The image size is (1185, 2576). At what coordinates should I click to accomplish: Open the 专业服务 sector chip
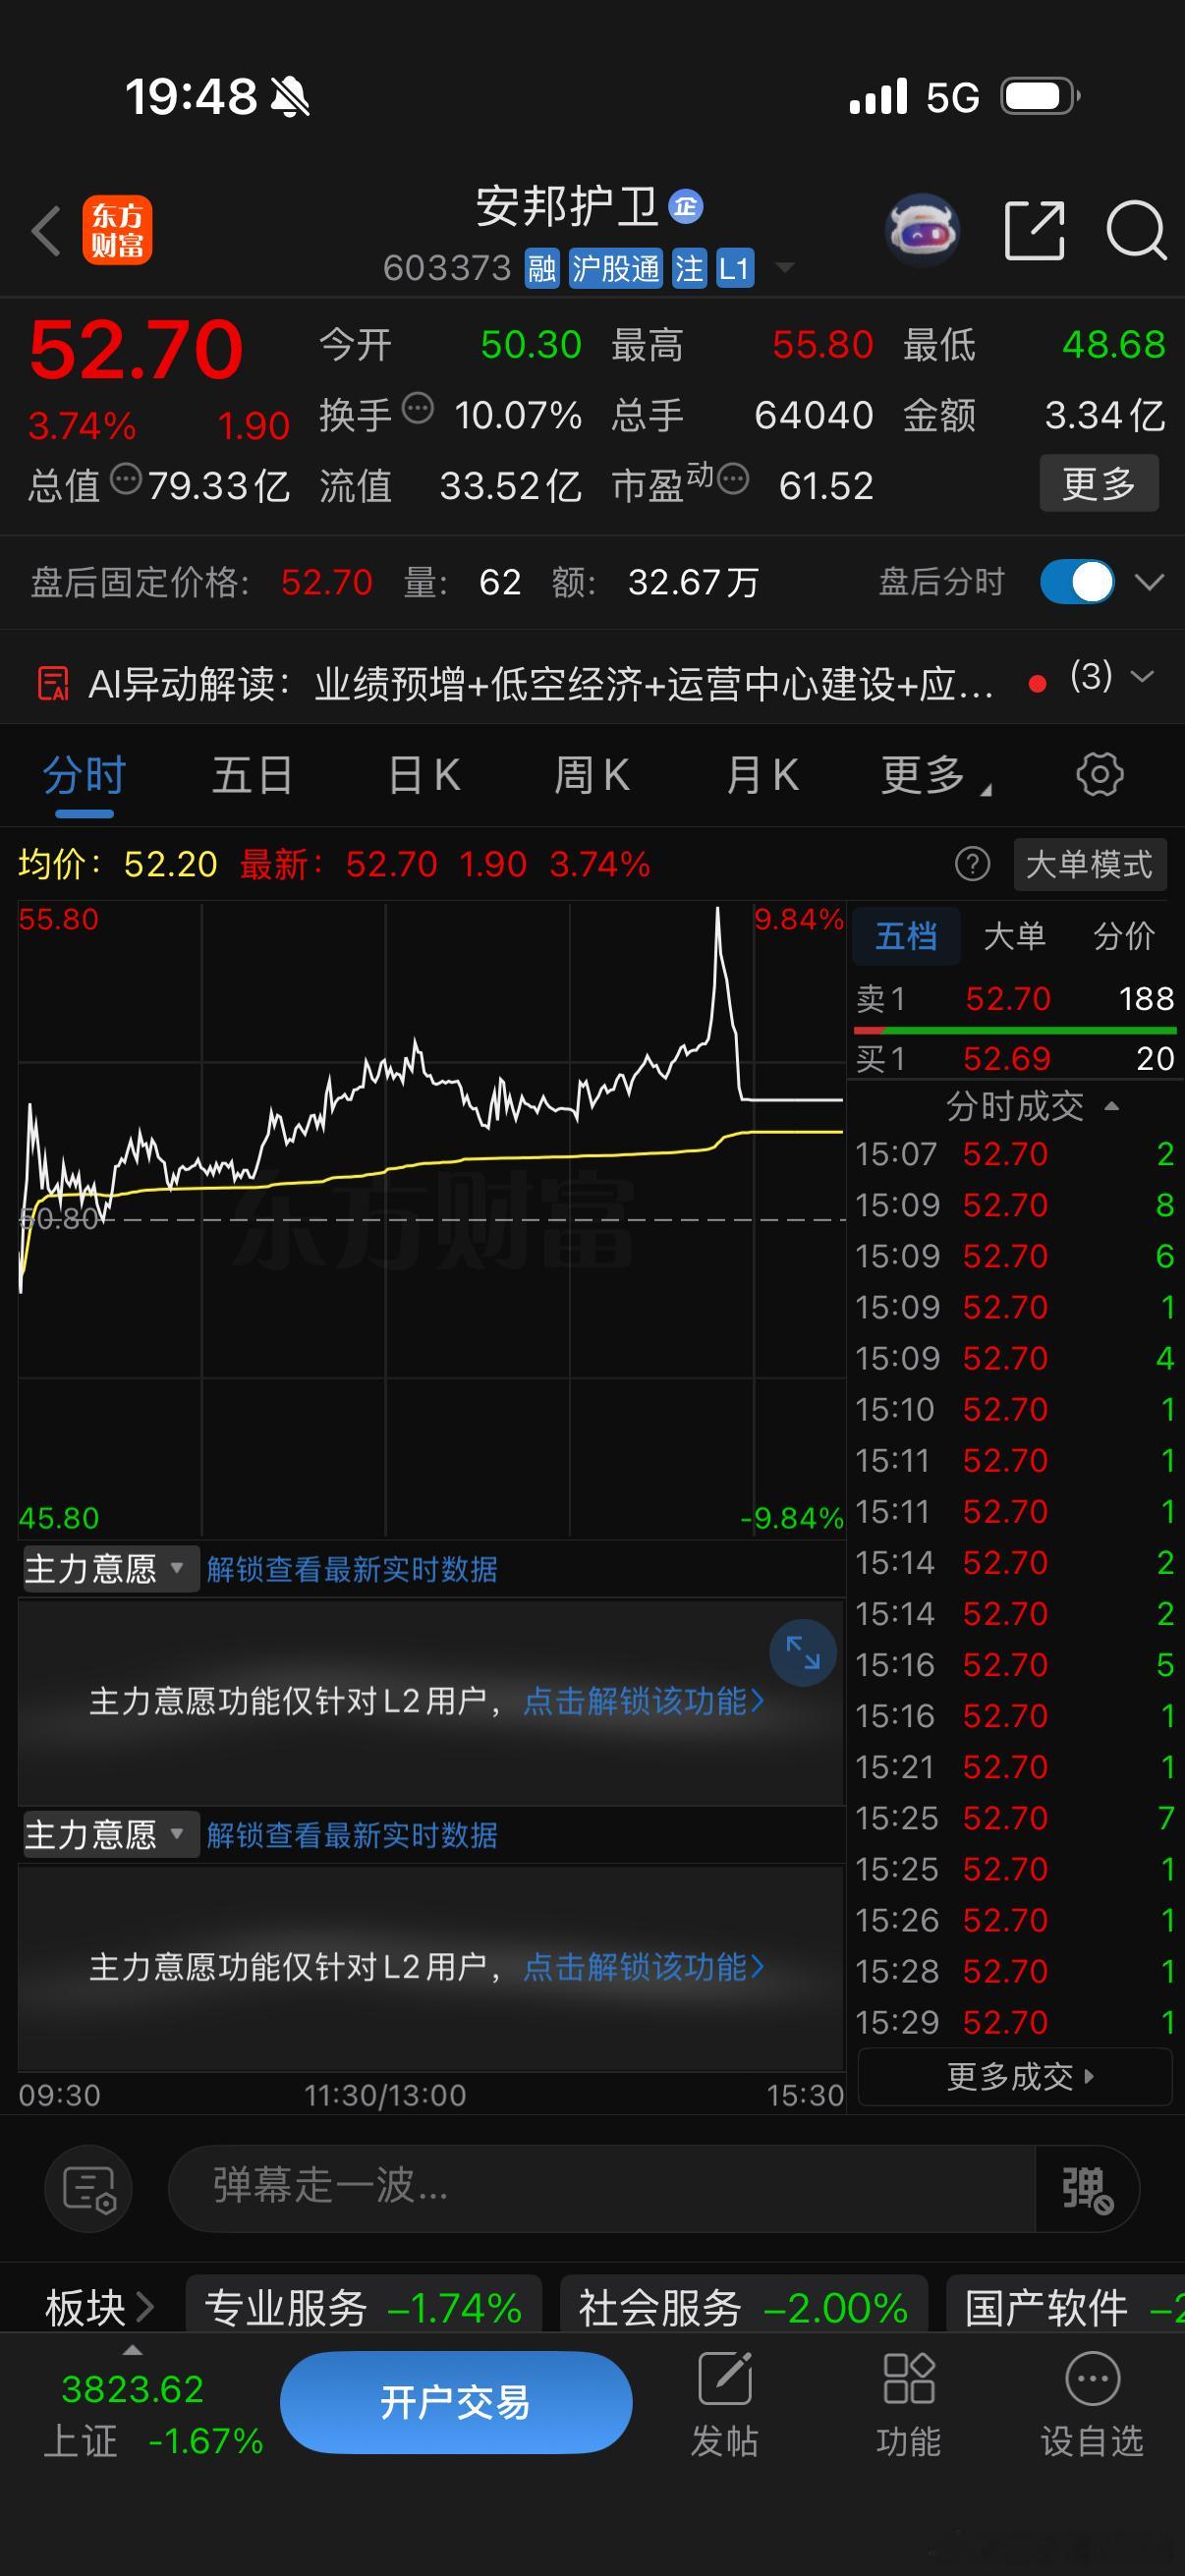pyautogui.click(x=364, y=2308)
